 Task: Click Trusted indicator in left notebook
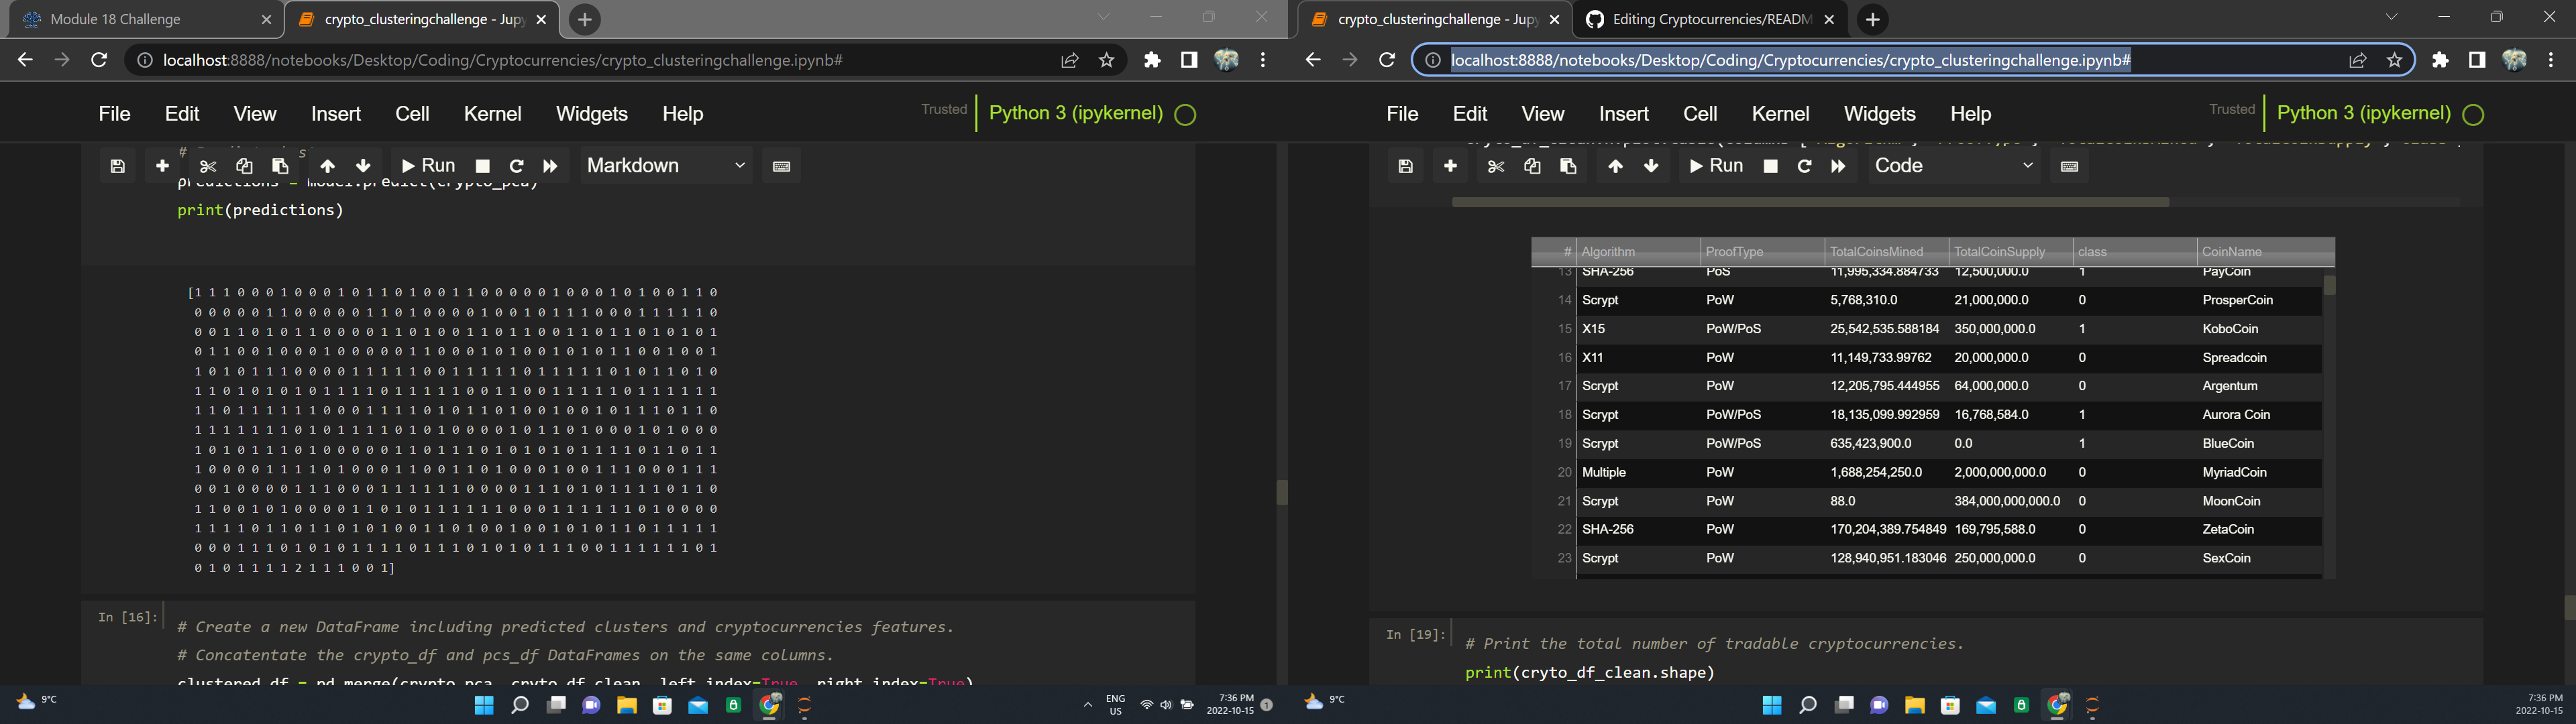[x=944, y=110]
